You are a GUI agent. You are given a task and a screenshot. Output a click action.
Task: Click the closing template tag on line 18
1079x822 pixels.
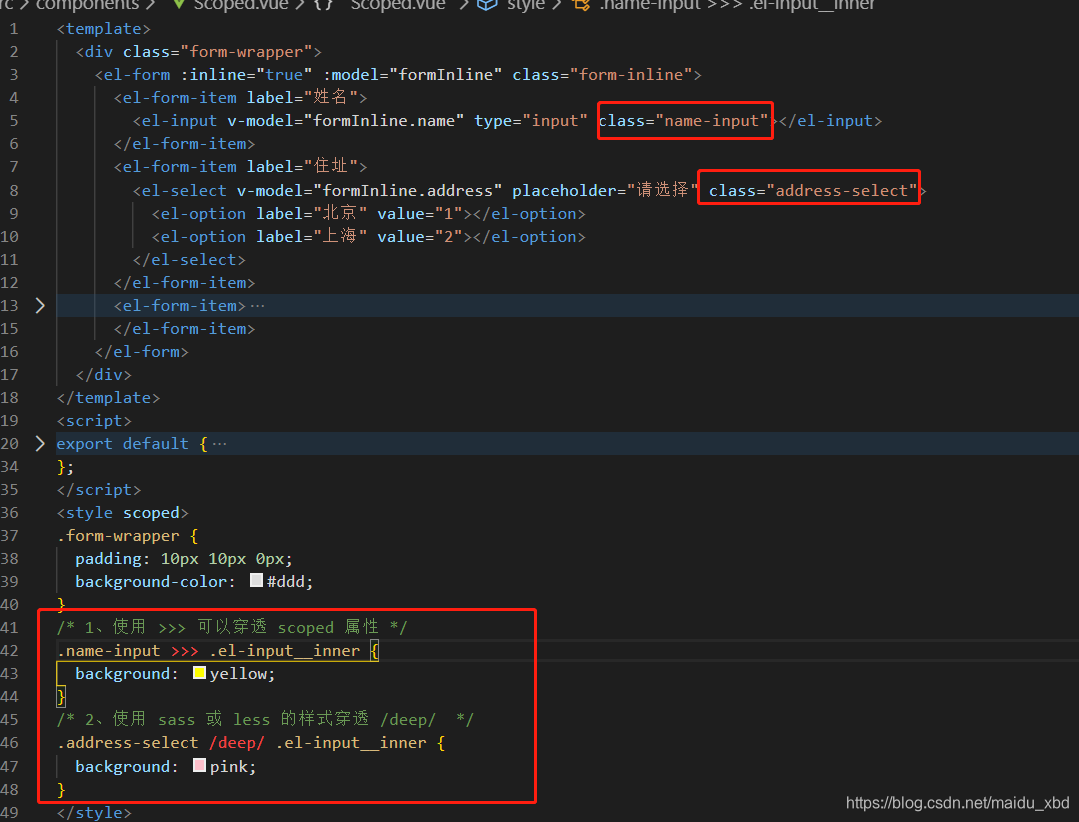pos(108,398)
